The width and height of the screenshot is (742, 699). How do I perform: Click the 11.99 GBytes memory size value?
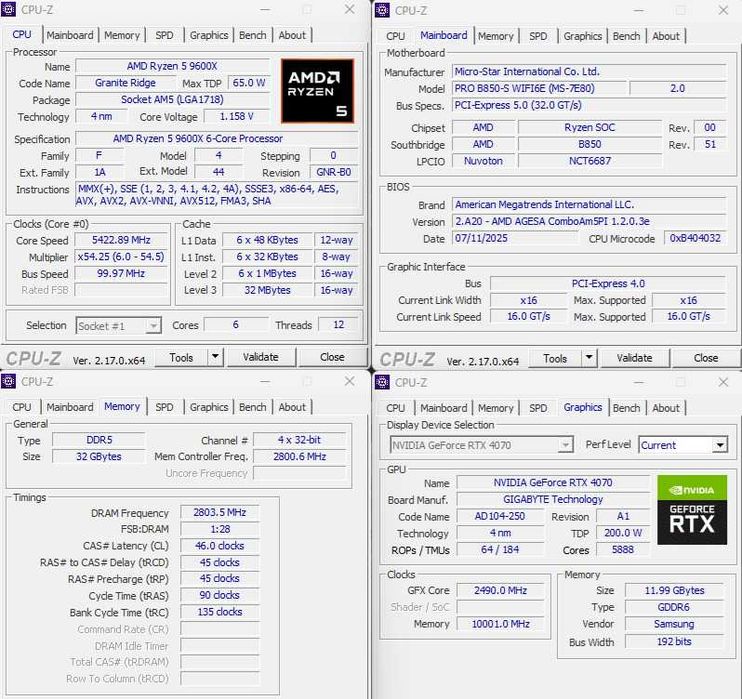coord(674,590)
